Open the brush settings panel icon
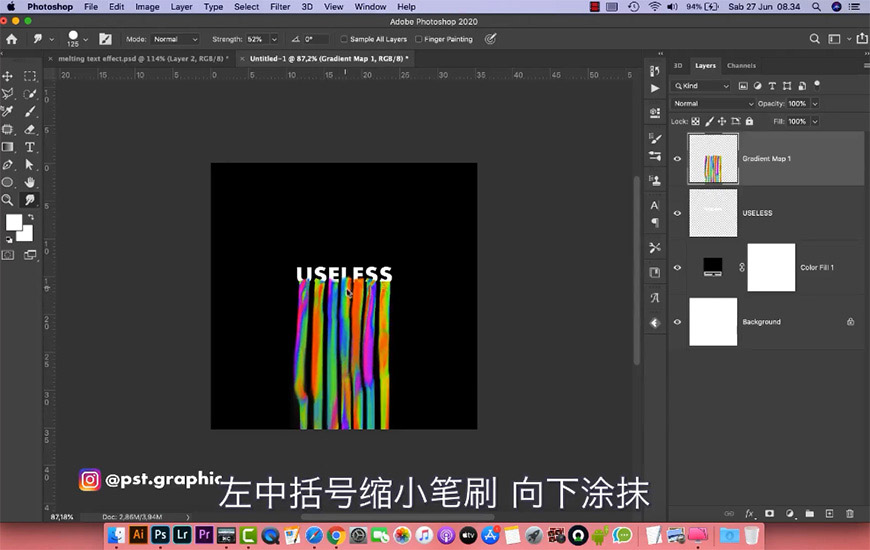The image size is (870, 550). point(105,39)
